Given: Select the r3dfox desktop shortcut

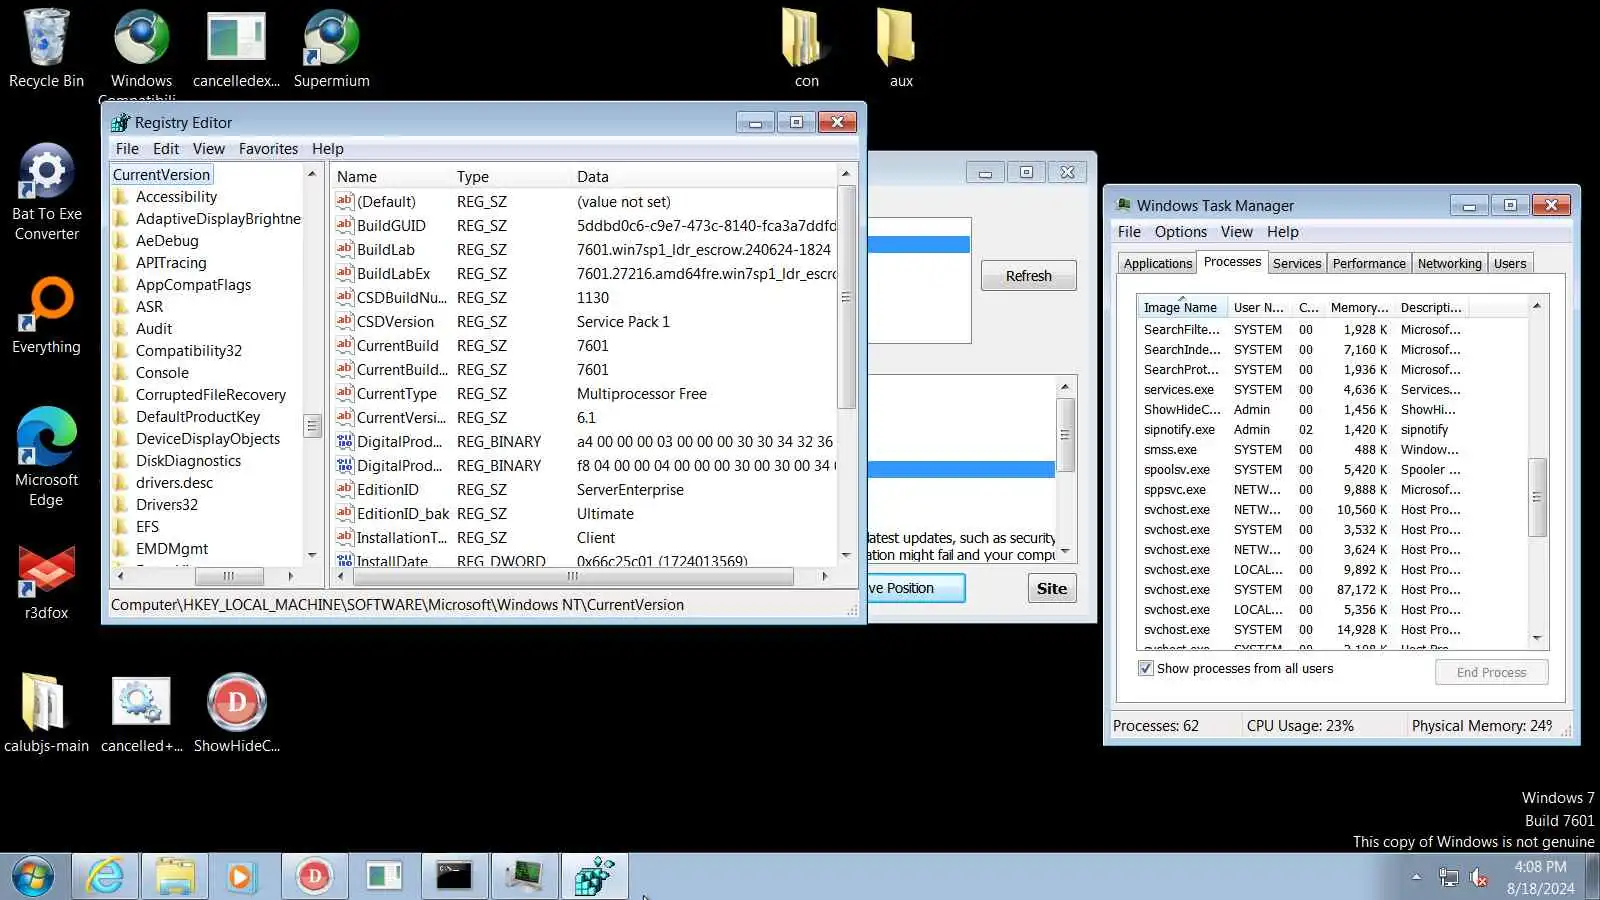Looking at the screenshot, I should pos(46,582).
